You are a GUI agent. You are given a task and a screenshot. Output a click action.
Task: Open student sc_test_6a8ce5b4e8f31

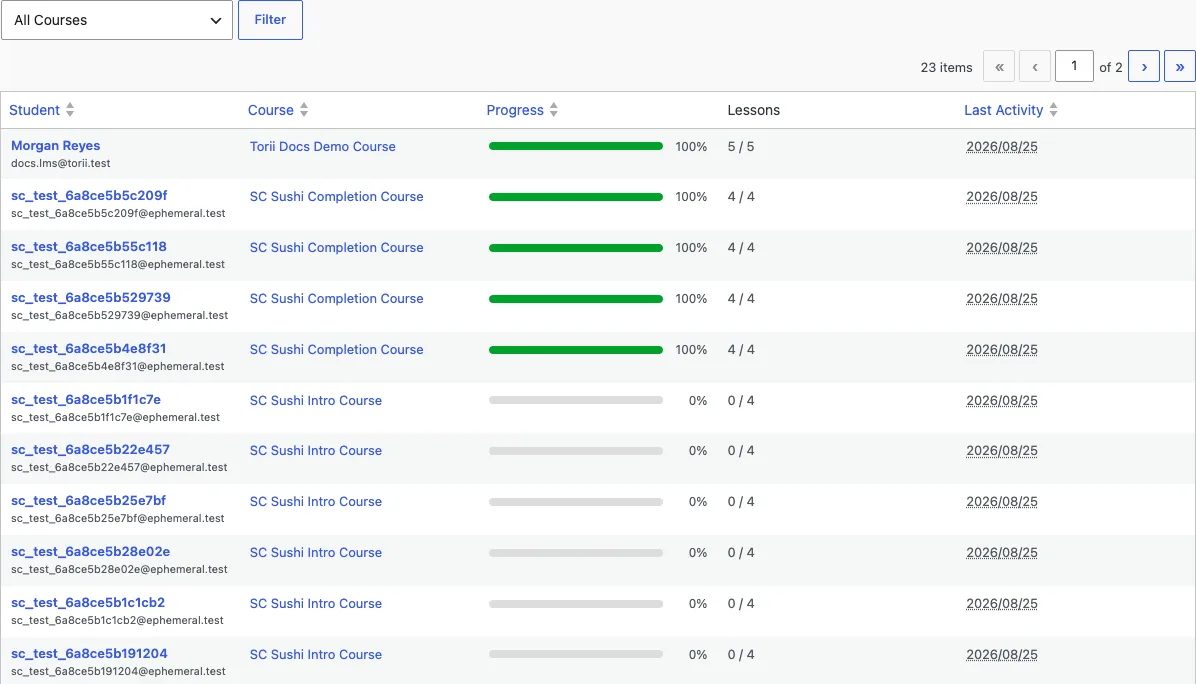88,349
